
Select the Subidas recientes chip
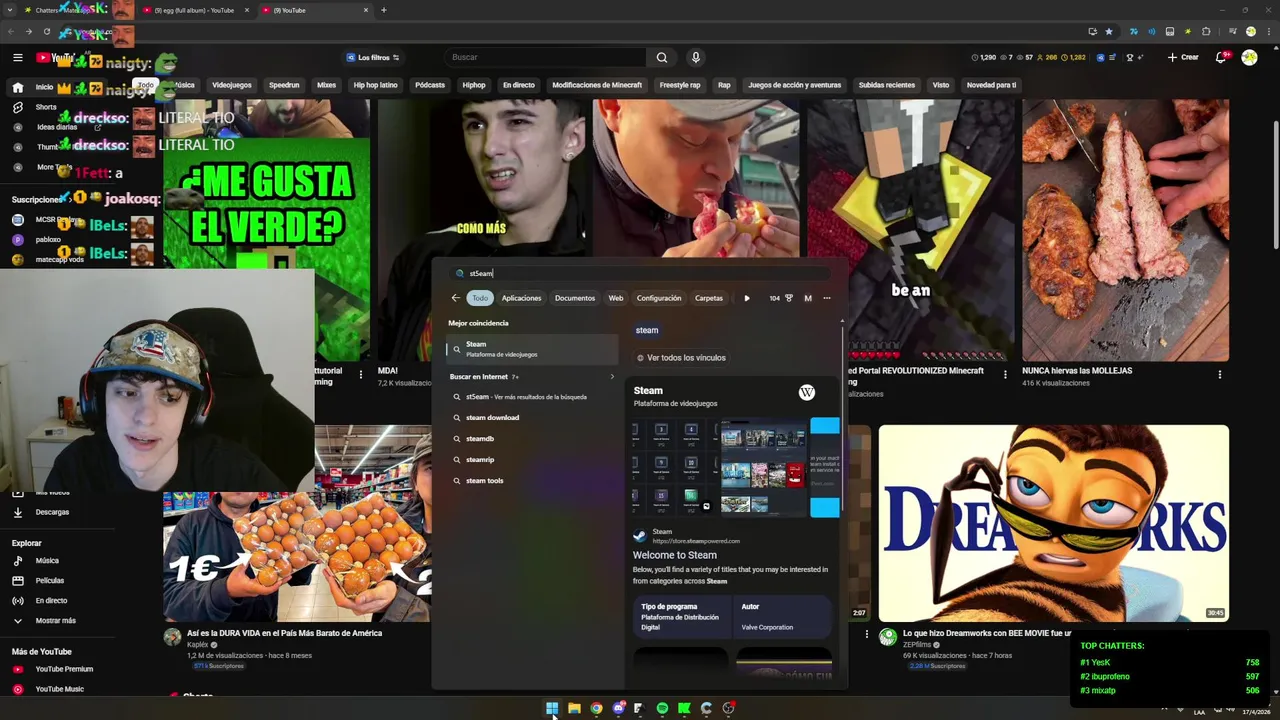click(x=886, y=85)
